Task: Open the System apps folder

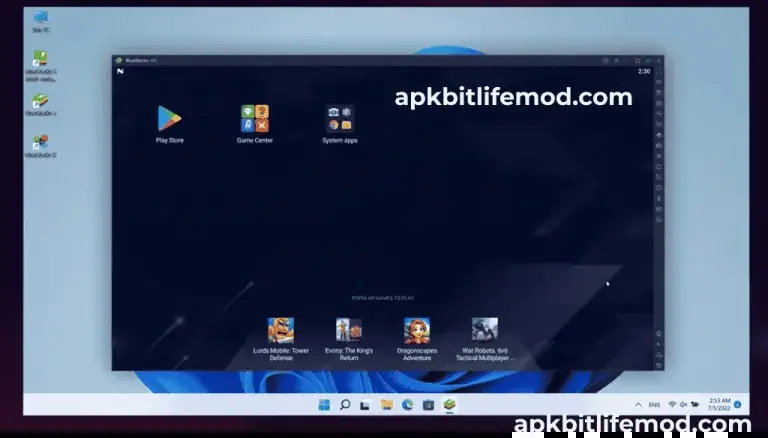Action: (x=340, y=119)
